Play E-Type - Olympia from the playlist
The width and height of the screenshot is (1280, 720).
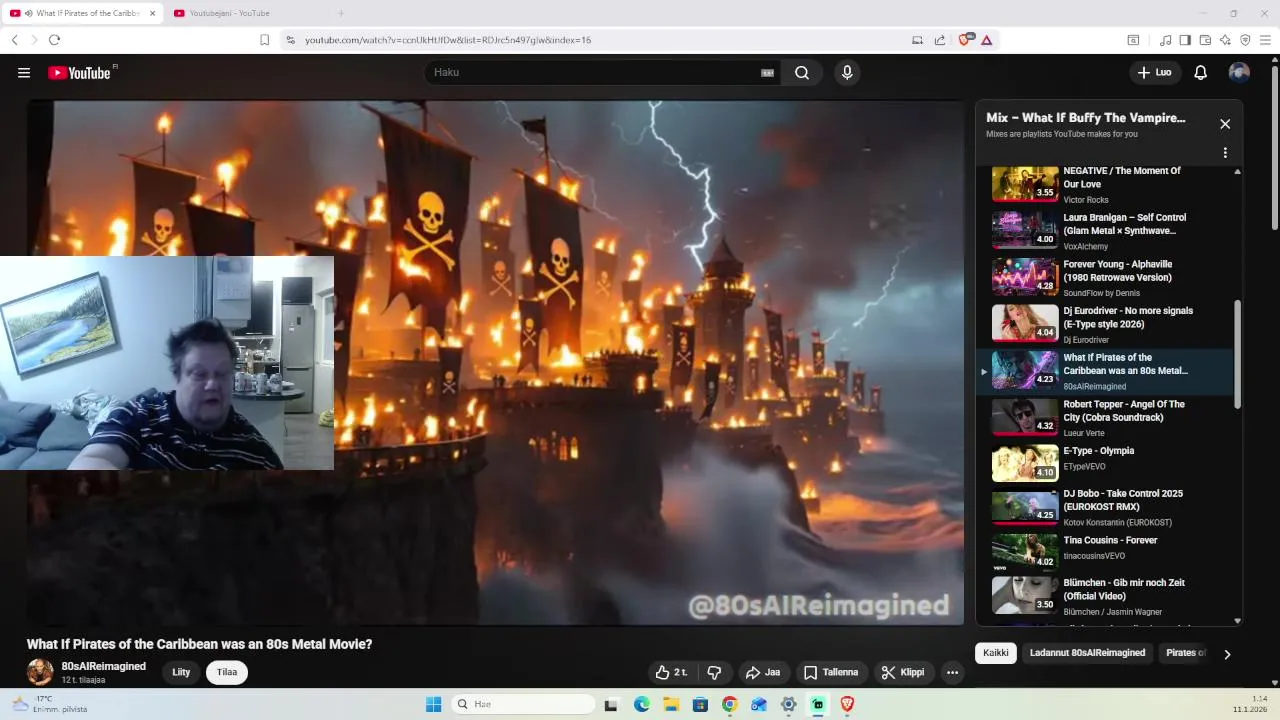1105,464
